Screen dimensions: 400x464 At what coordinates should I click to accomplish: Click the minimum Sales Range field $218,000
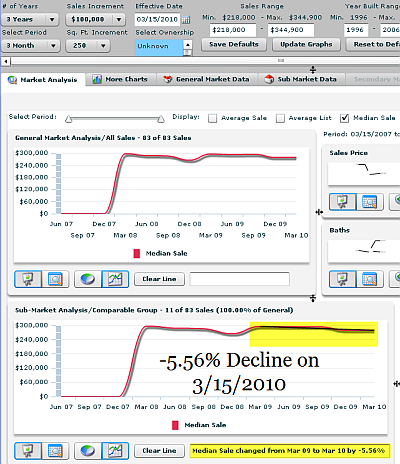point(233,30)
